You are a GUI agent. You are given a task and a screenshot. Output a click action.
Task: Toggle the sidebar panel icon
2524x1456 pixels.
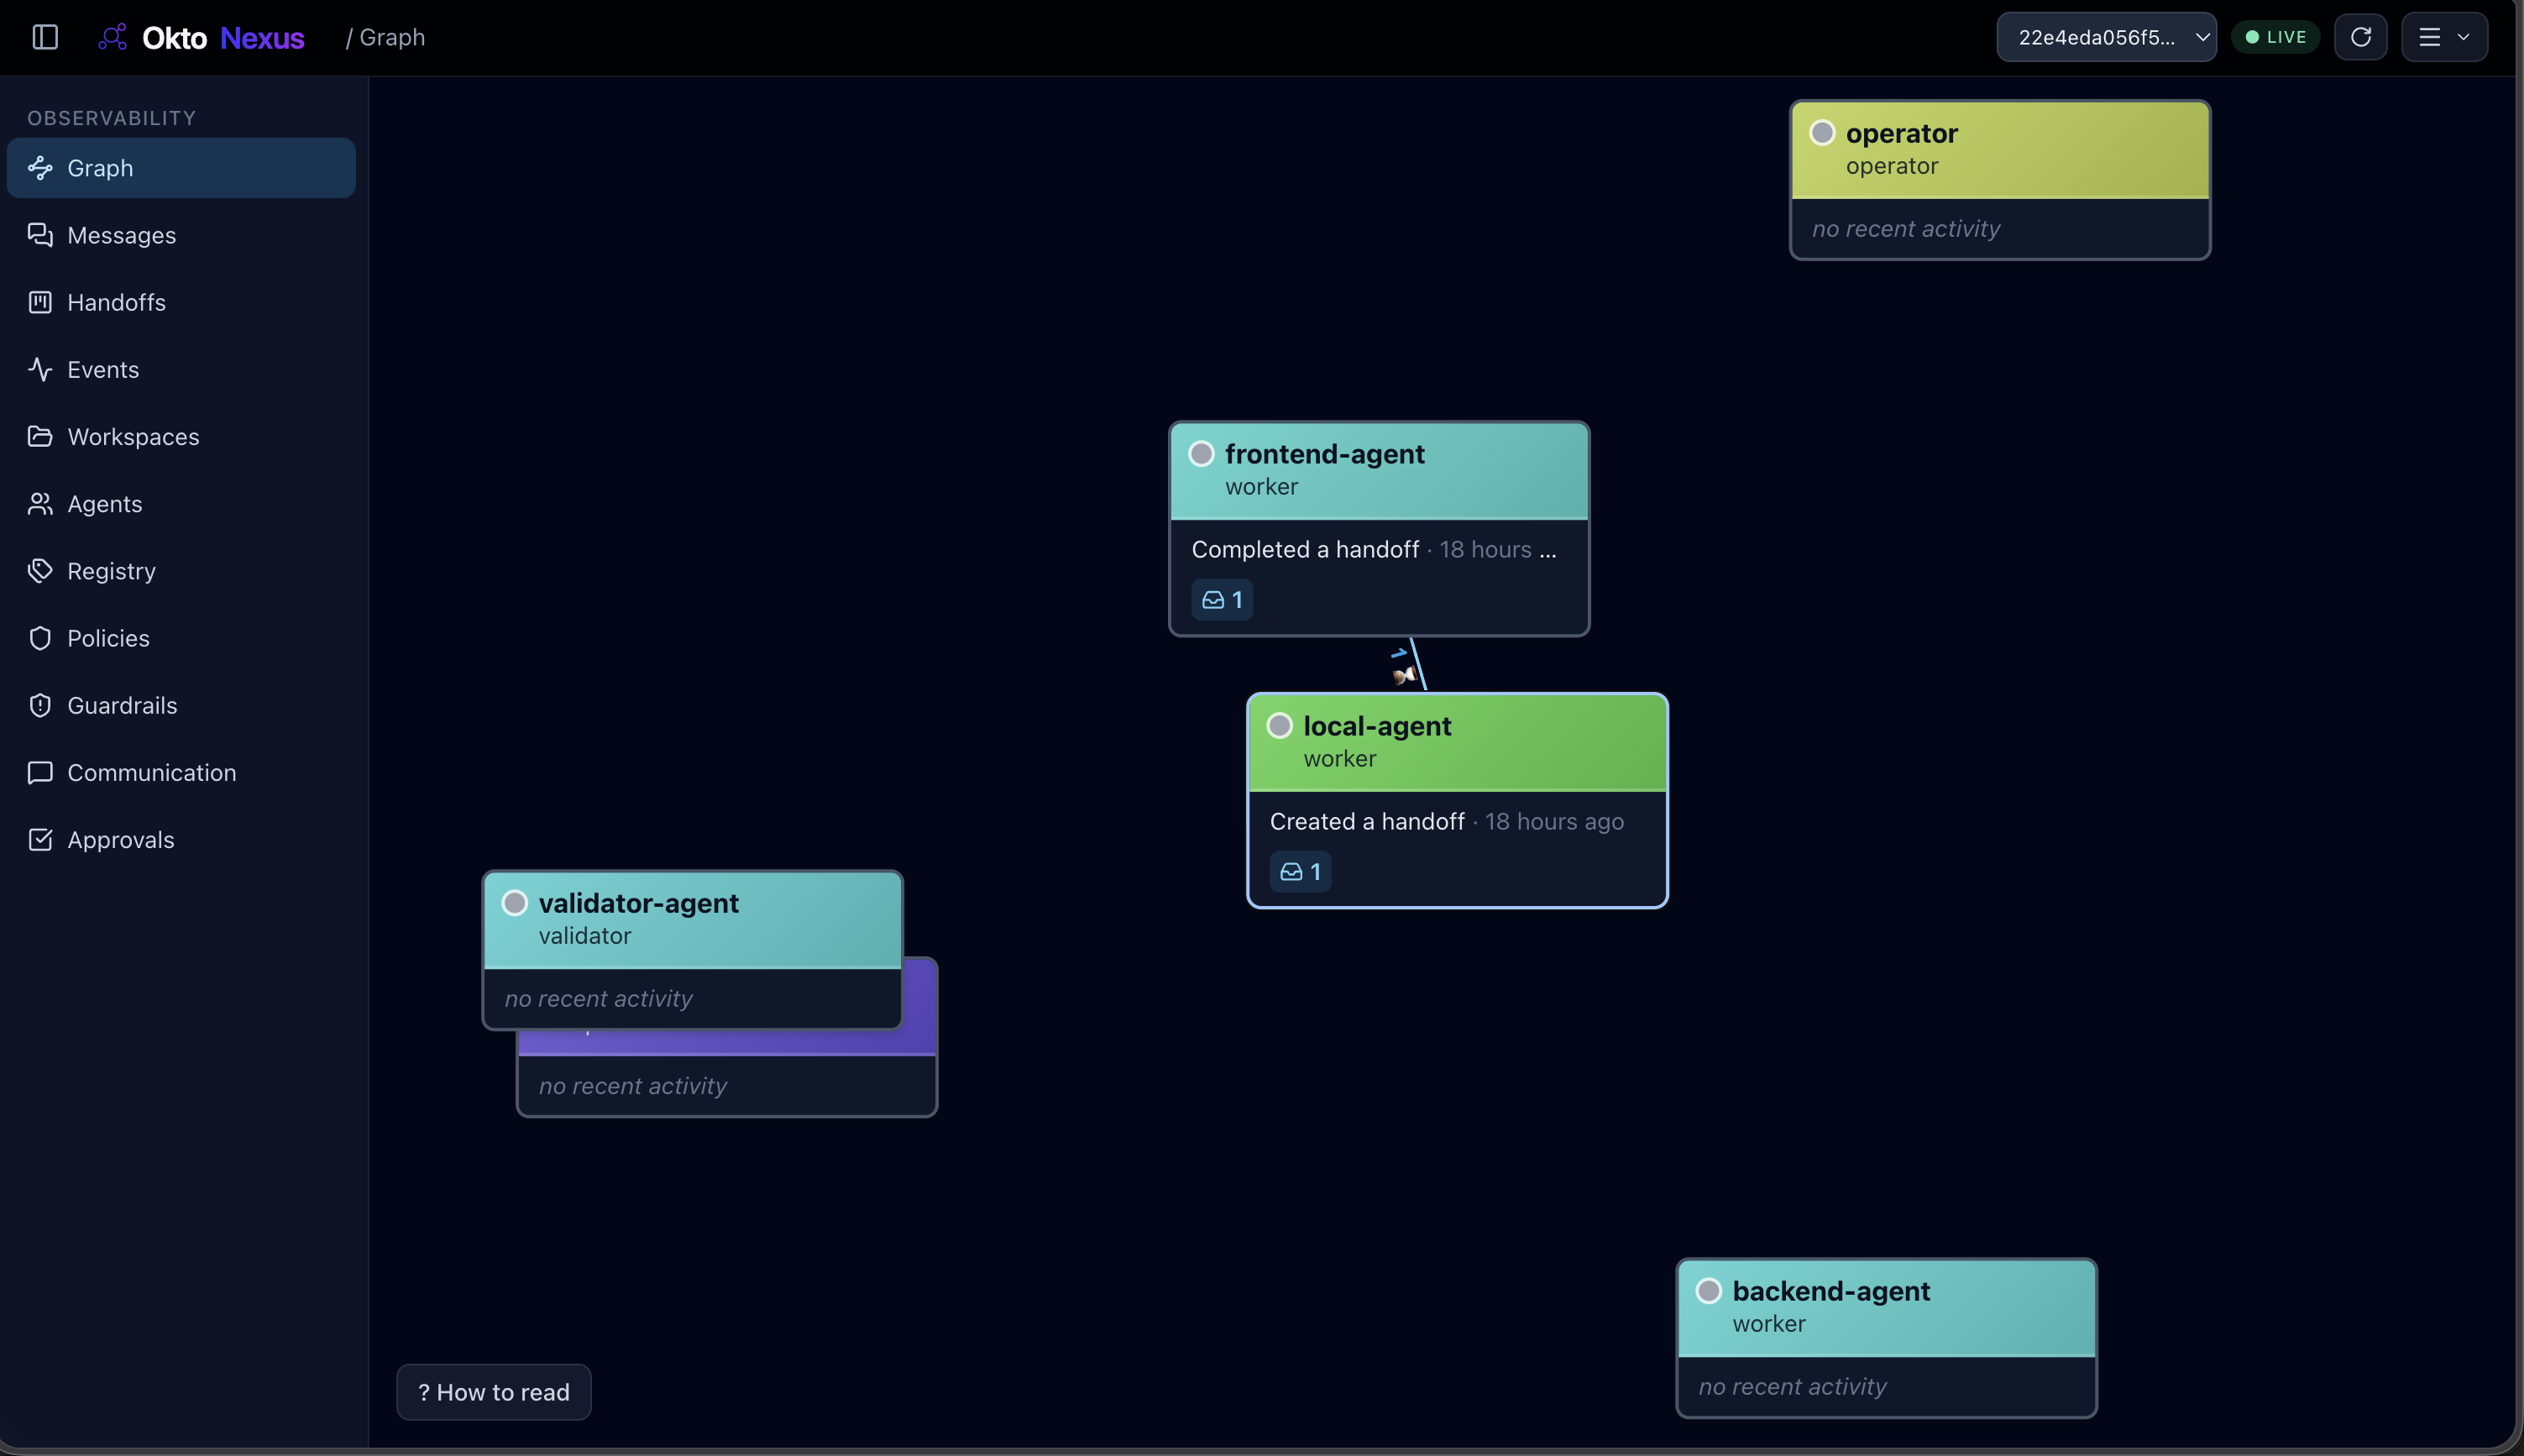tap(45, 37)
